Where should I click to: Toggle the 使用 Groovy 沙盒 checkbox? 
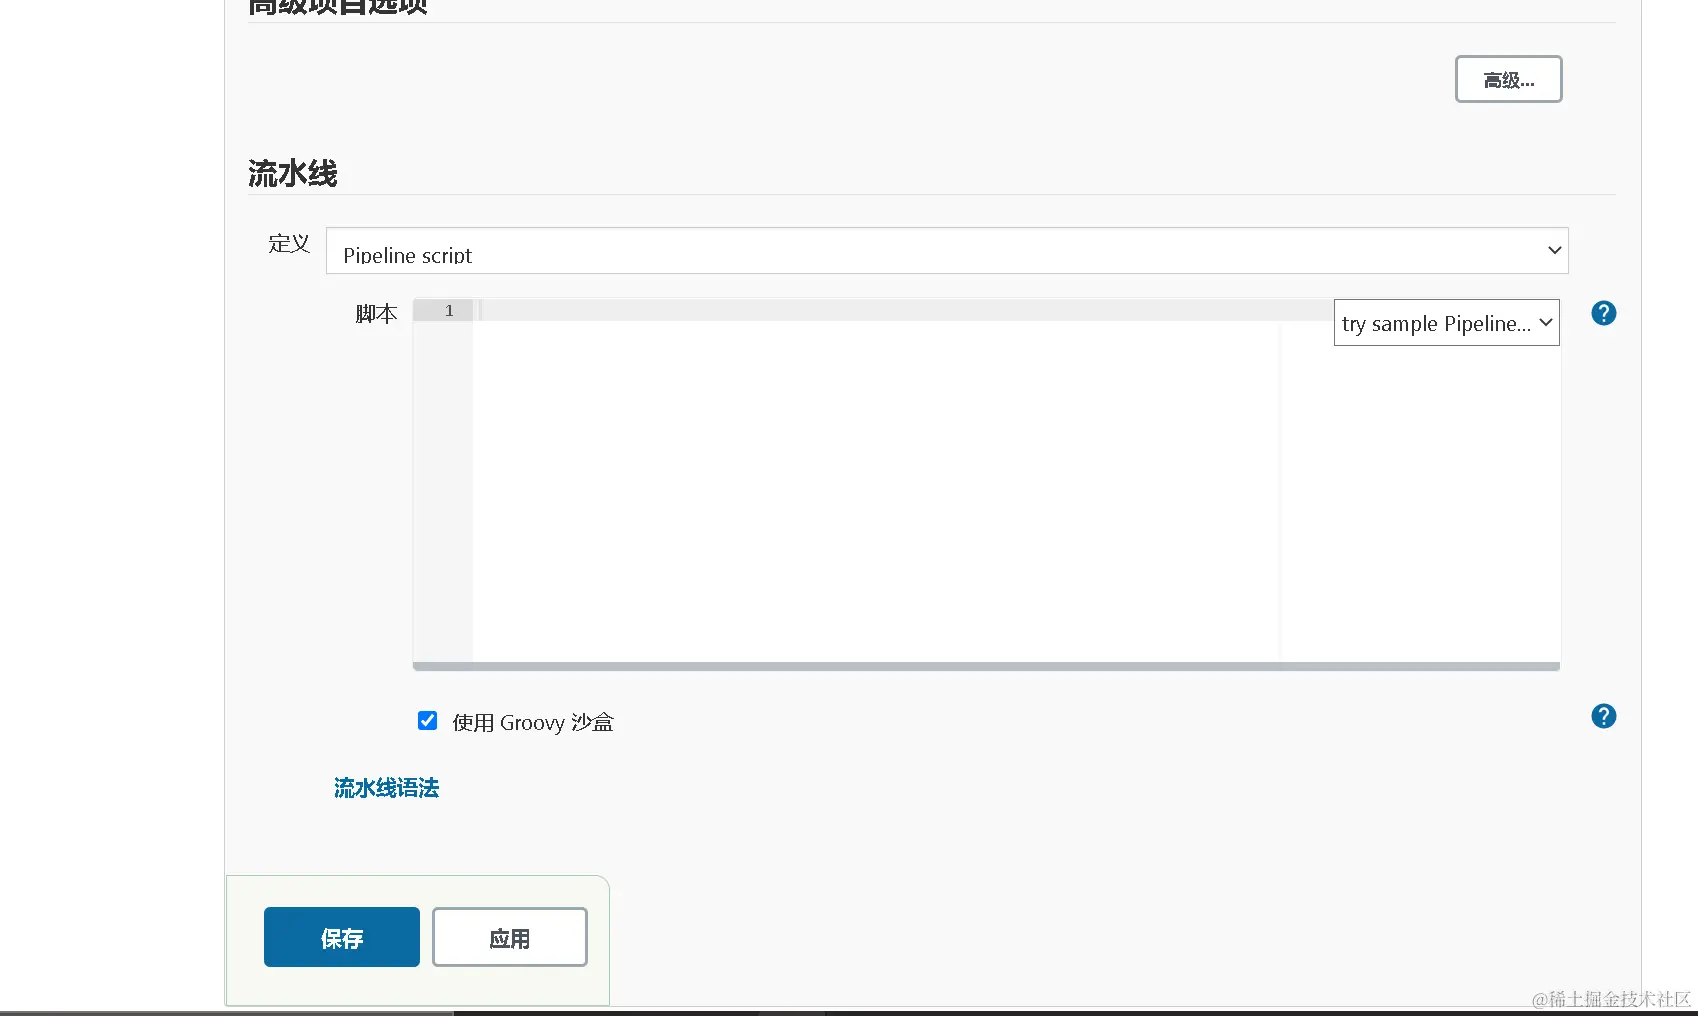(x=427, y=721)
